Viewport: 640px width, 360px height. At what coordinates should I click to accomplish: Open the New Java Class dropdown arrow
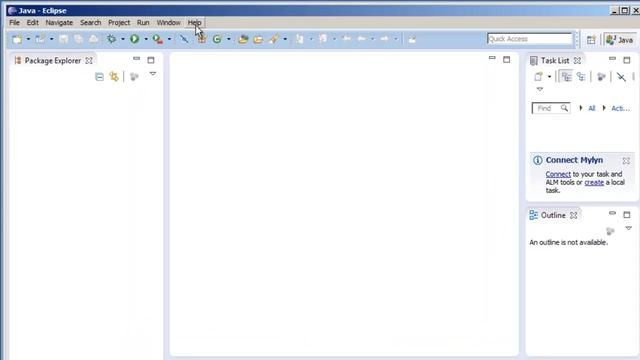coord(229,39)
